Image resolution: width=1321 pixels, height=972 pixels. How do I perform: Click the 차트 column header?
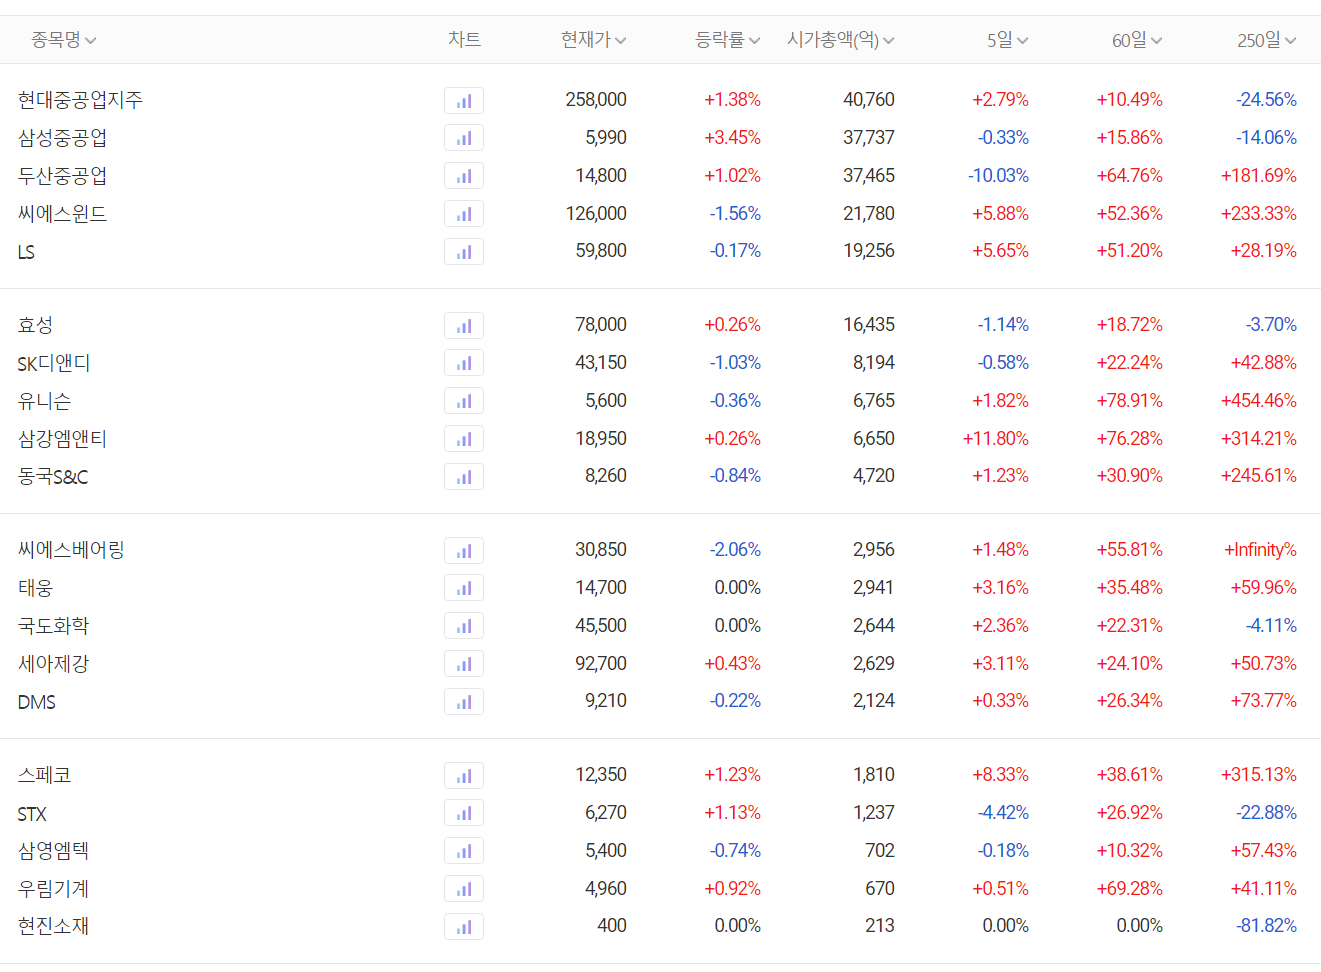[464, 40]
